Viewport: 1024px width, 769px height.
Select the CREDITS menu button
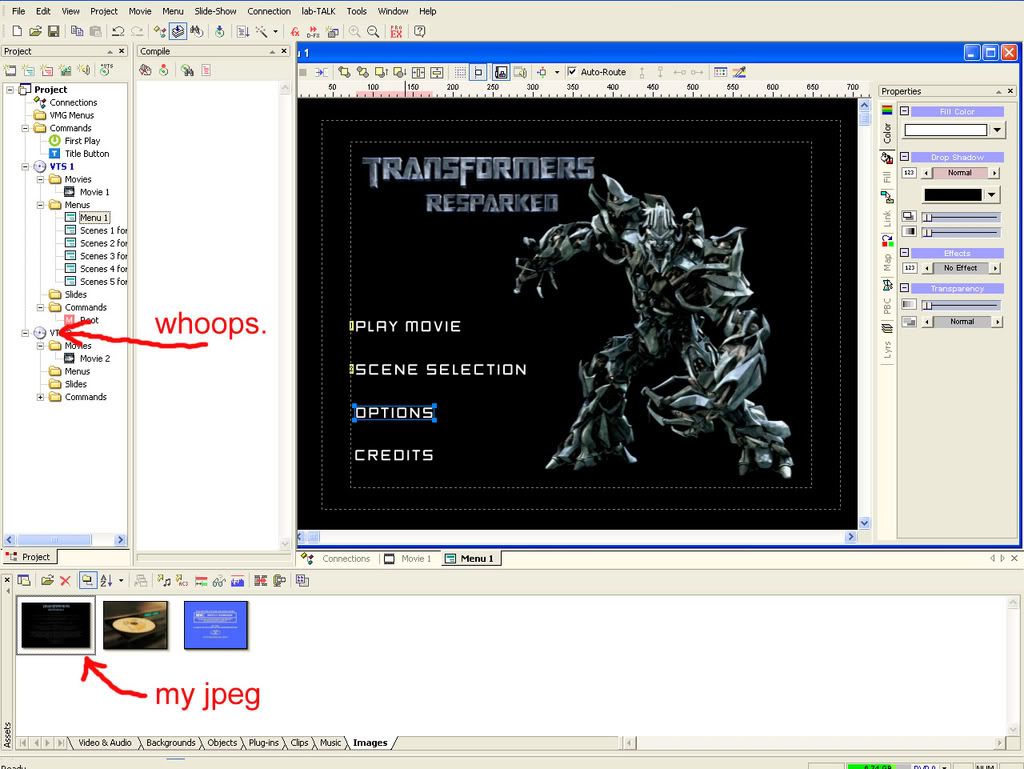pos(394,455)
